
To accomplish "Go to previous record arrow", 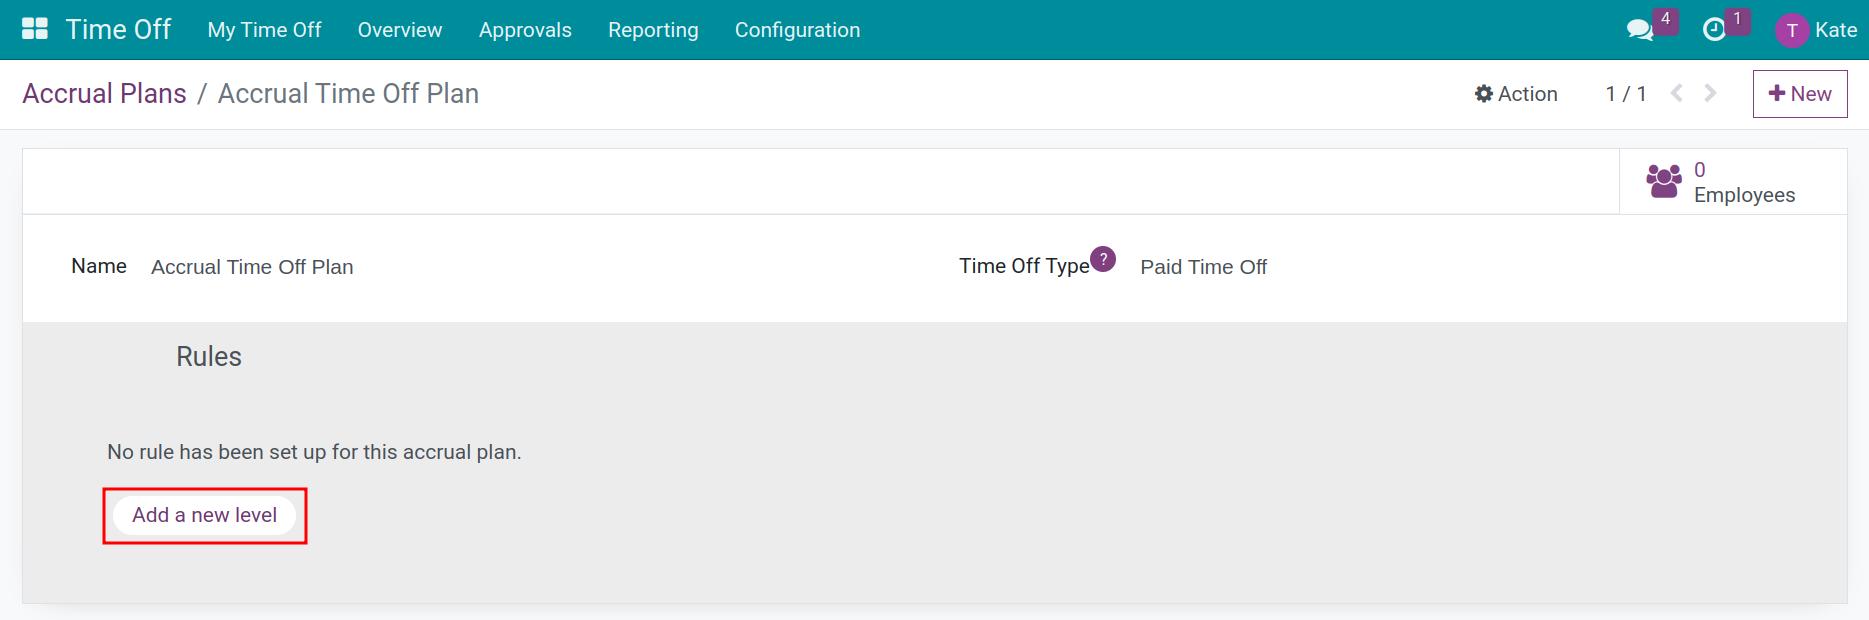I will click(x=1677, y=93).
